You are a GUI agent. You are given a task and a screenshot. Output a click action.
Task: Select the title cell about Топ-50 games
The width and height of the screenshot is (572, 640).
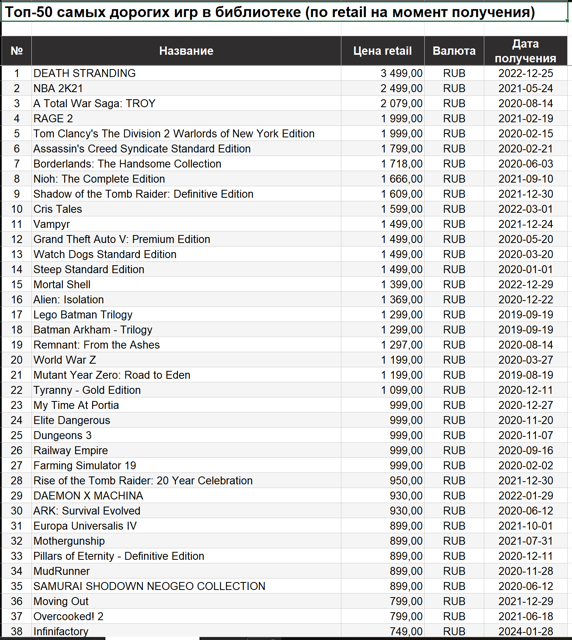(284, 12)
